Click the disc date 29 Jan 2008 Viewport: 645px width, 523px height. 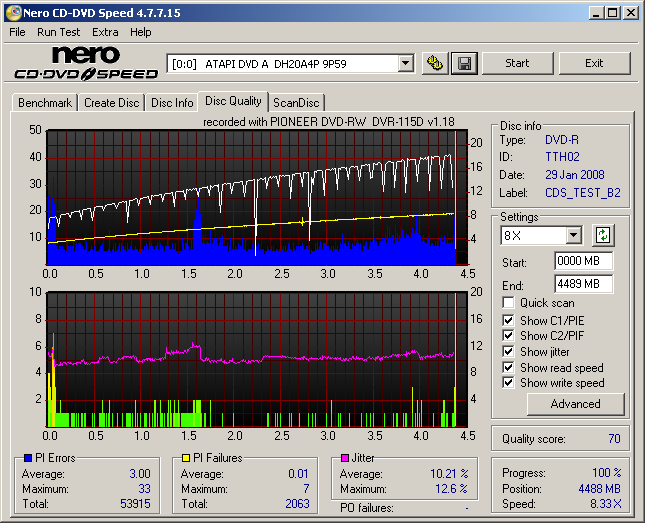tap(575, 174)
